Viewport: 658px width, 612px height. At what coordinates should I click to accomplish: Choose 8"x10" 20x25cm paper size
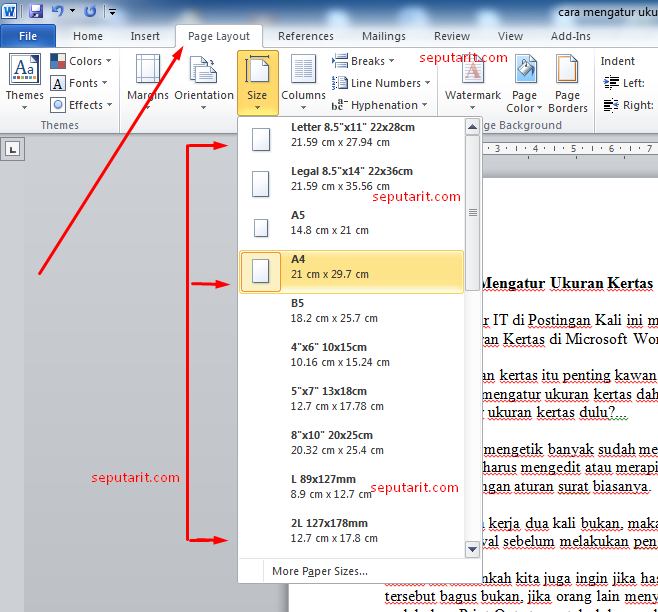tap(352, 447)
